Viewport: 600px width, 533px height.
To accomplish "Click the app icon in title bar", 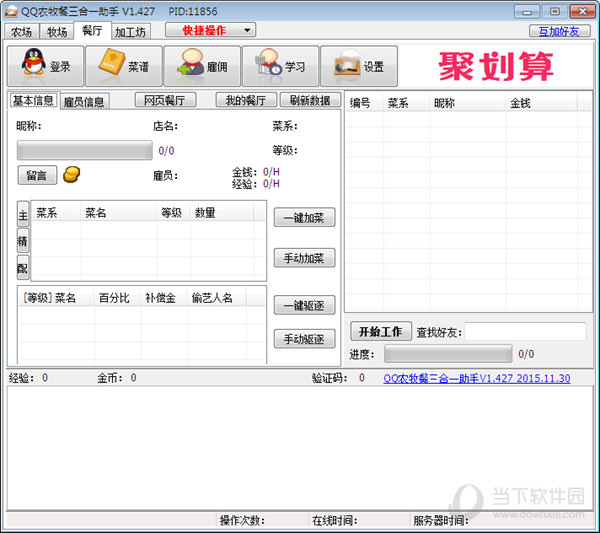I will (11, 11).
